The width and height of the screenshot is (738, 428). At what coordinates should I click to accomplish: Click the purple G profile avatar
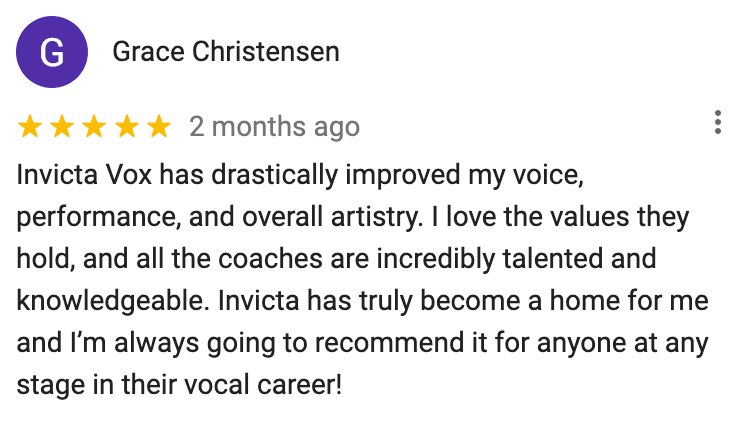pos(51,52)
